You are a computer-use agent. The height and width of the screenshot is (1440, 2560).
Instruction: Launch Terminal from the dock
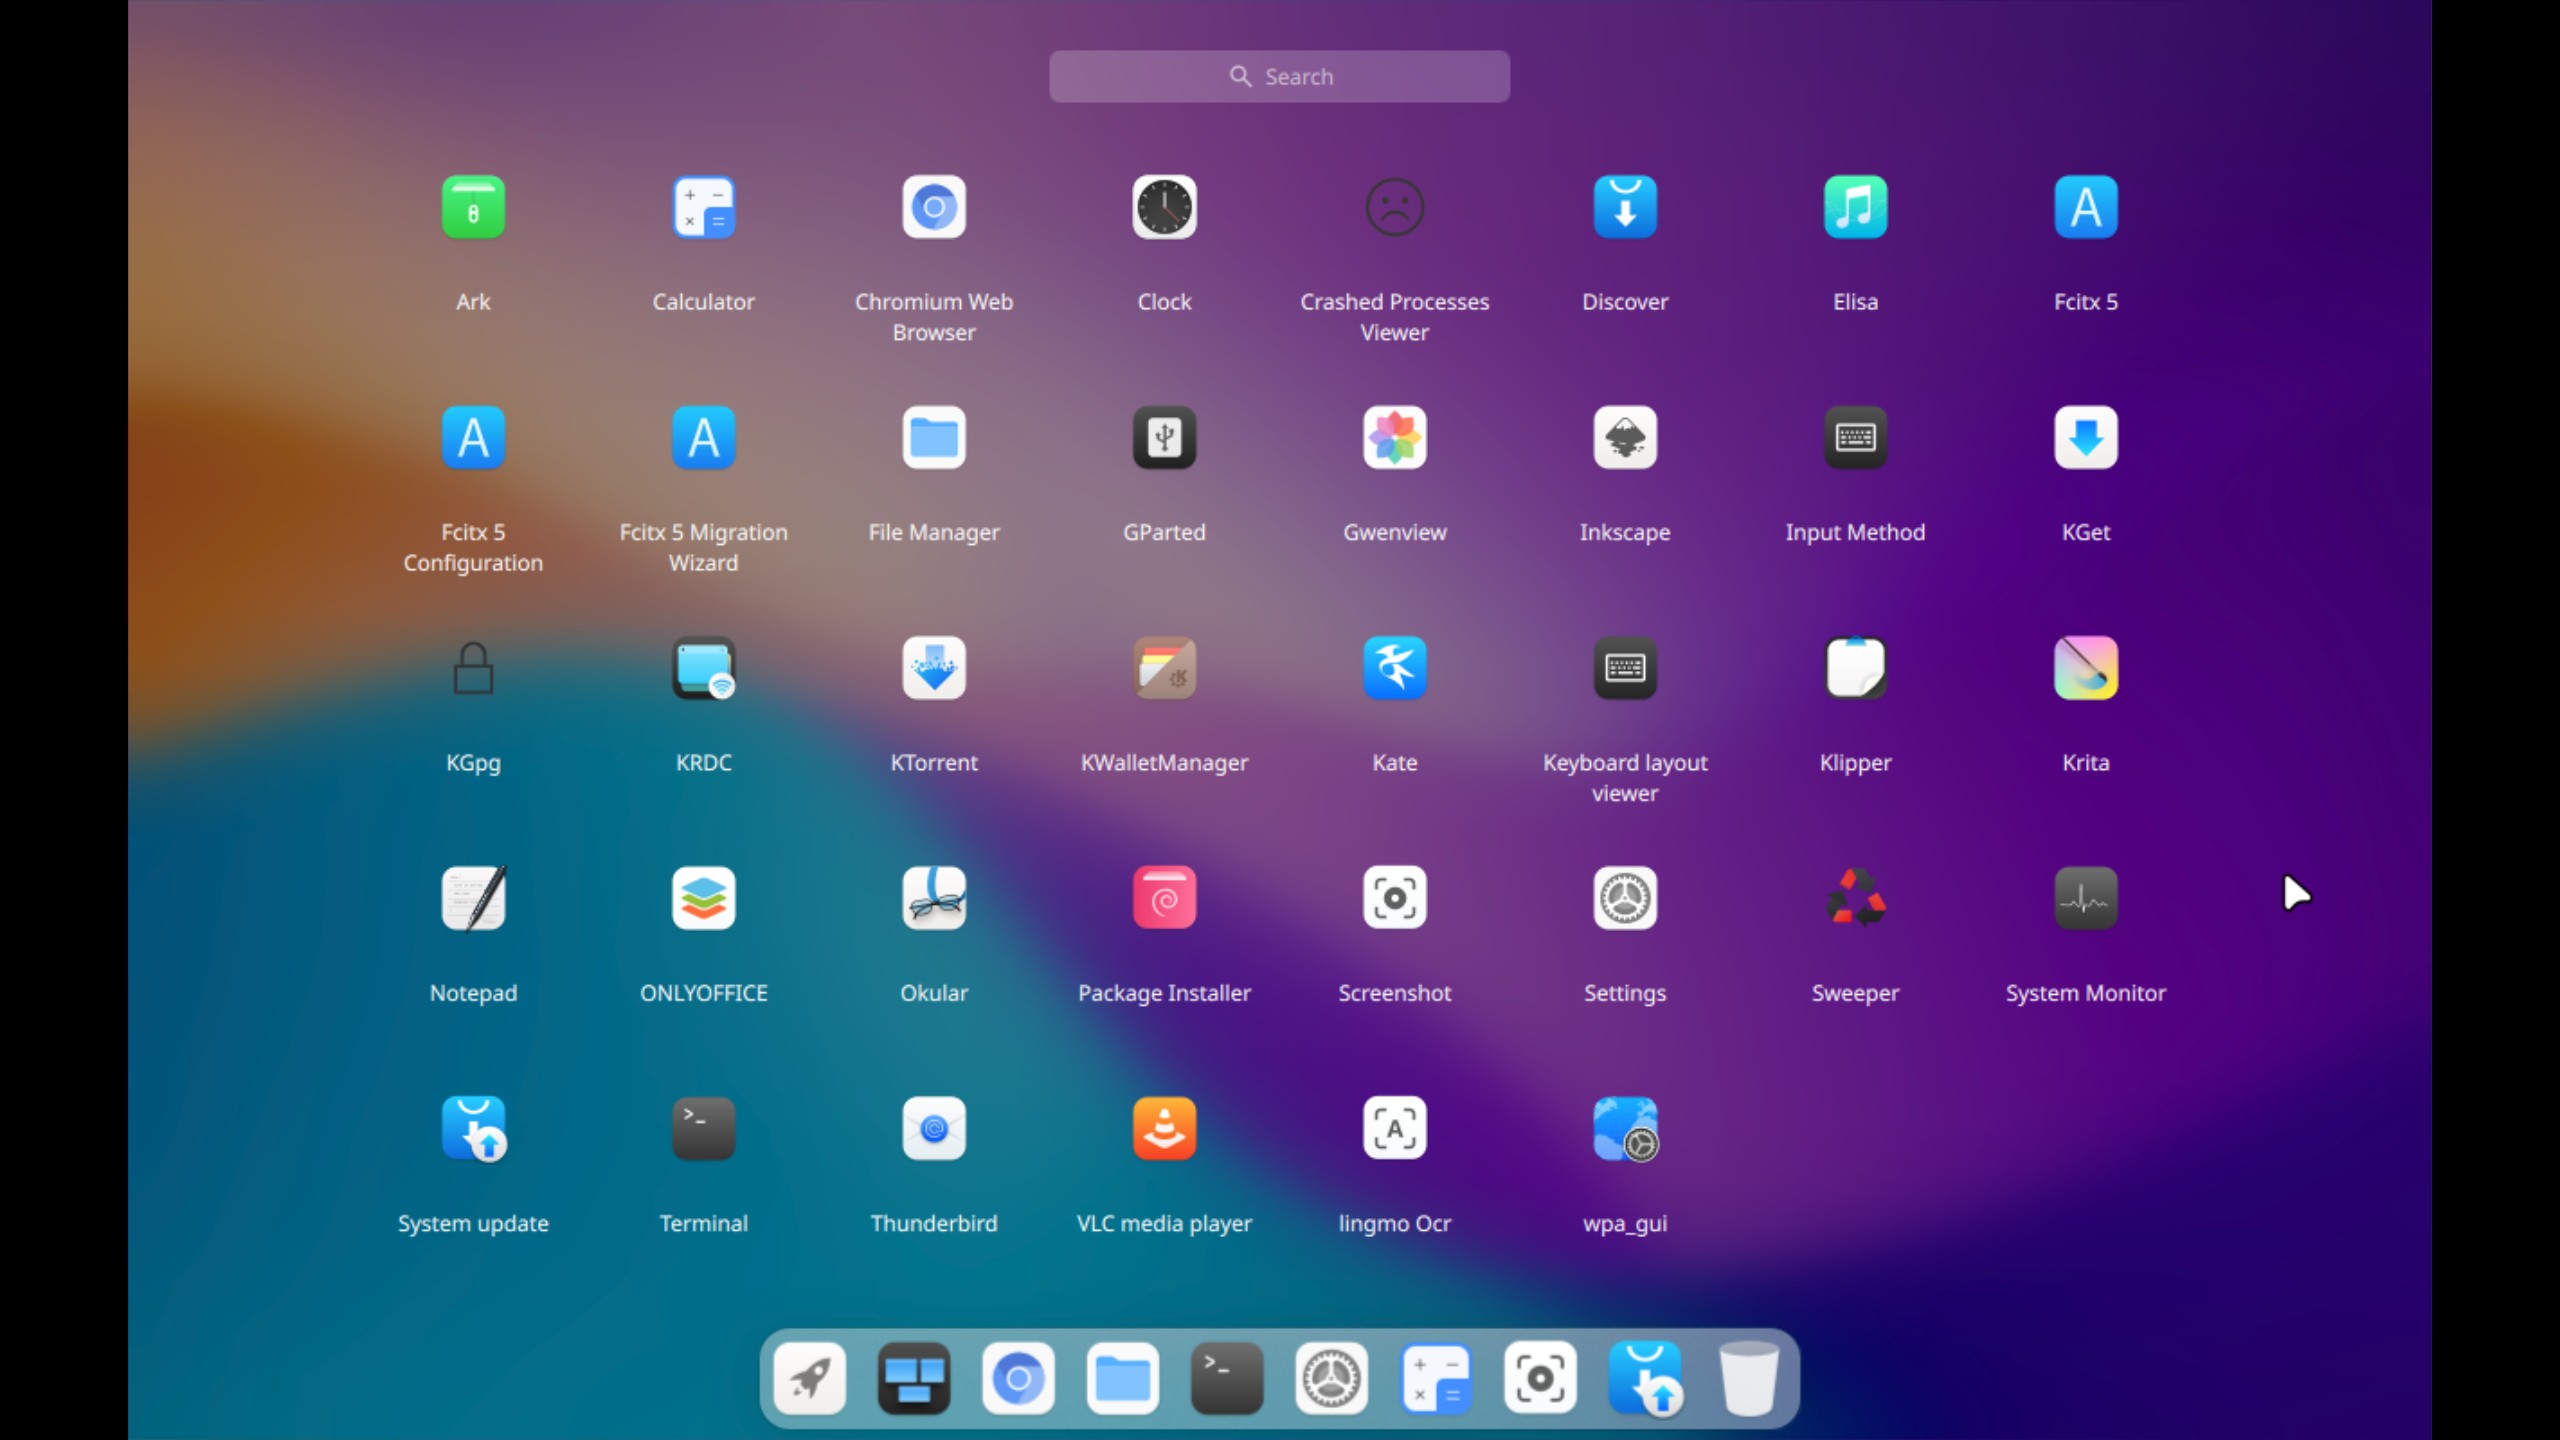[1227, 1378]
